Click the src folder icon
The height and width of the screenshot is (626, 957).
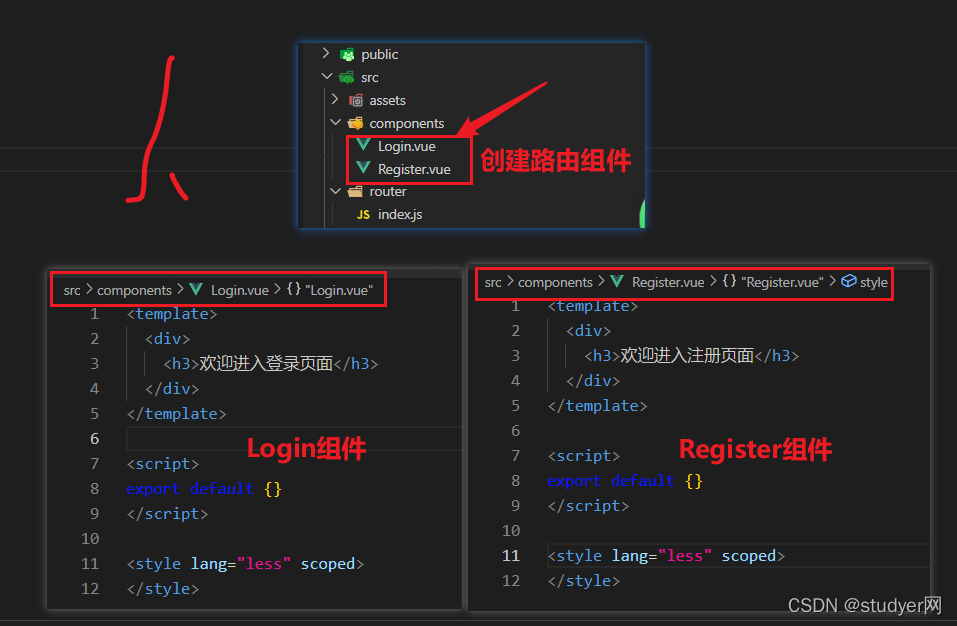pyautogui.click(x=347, y=77)
